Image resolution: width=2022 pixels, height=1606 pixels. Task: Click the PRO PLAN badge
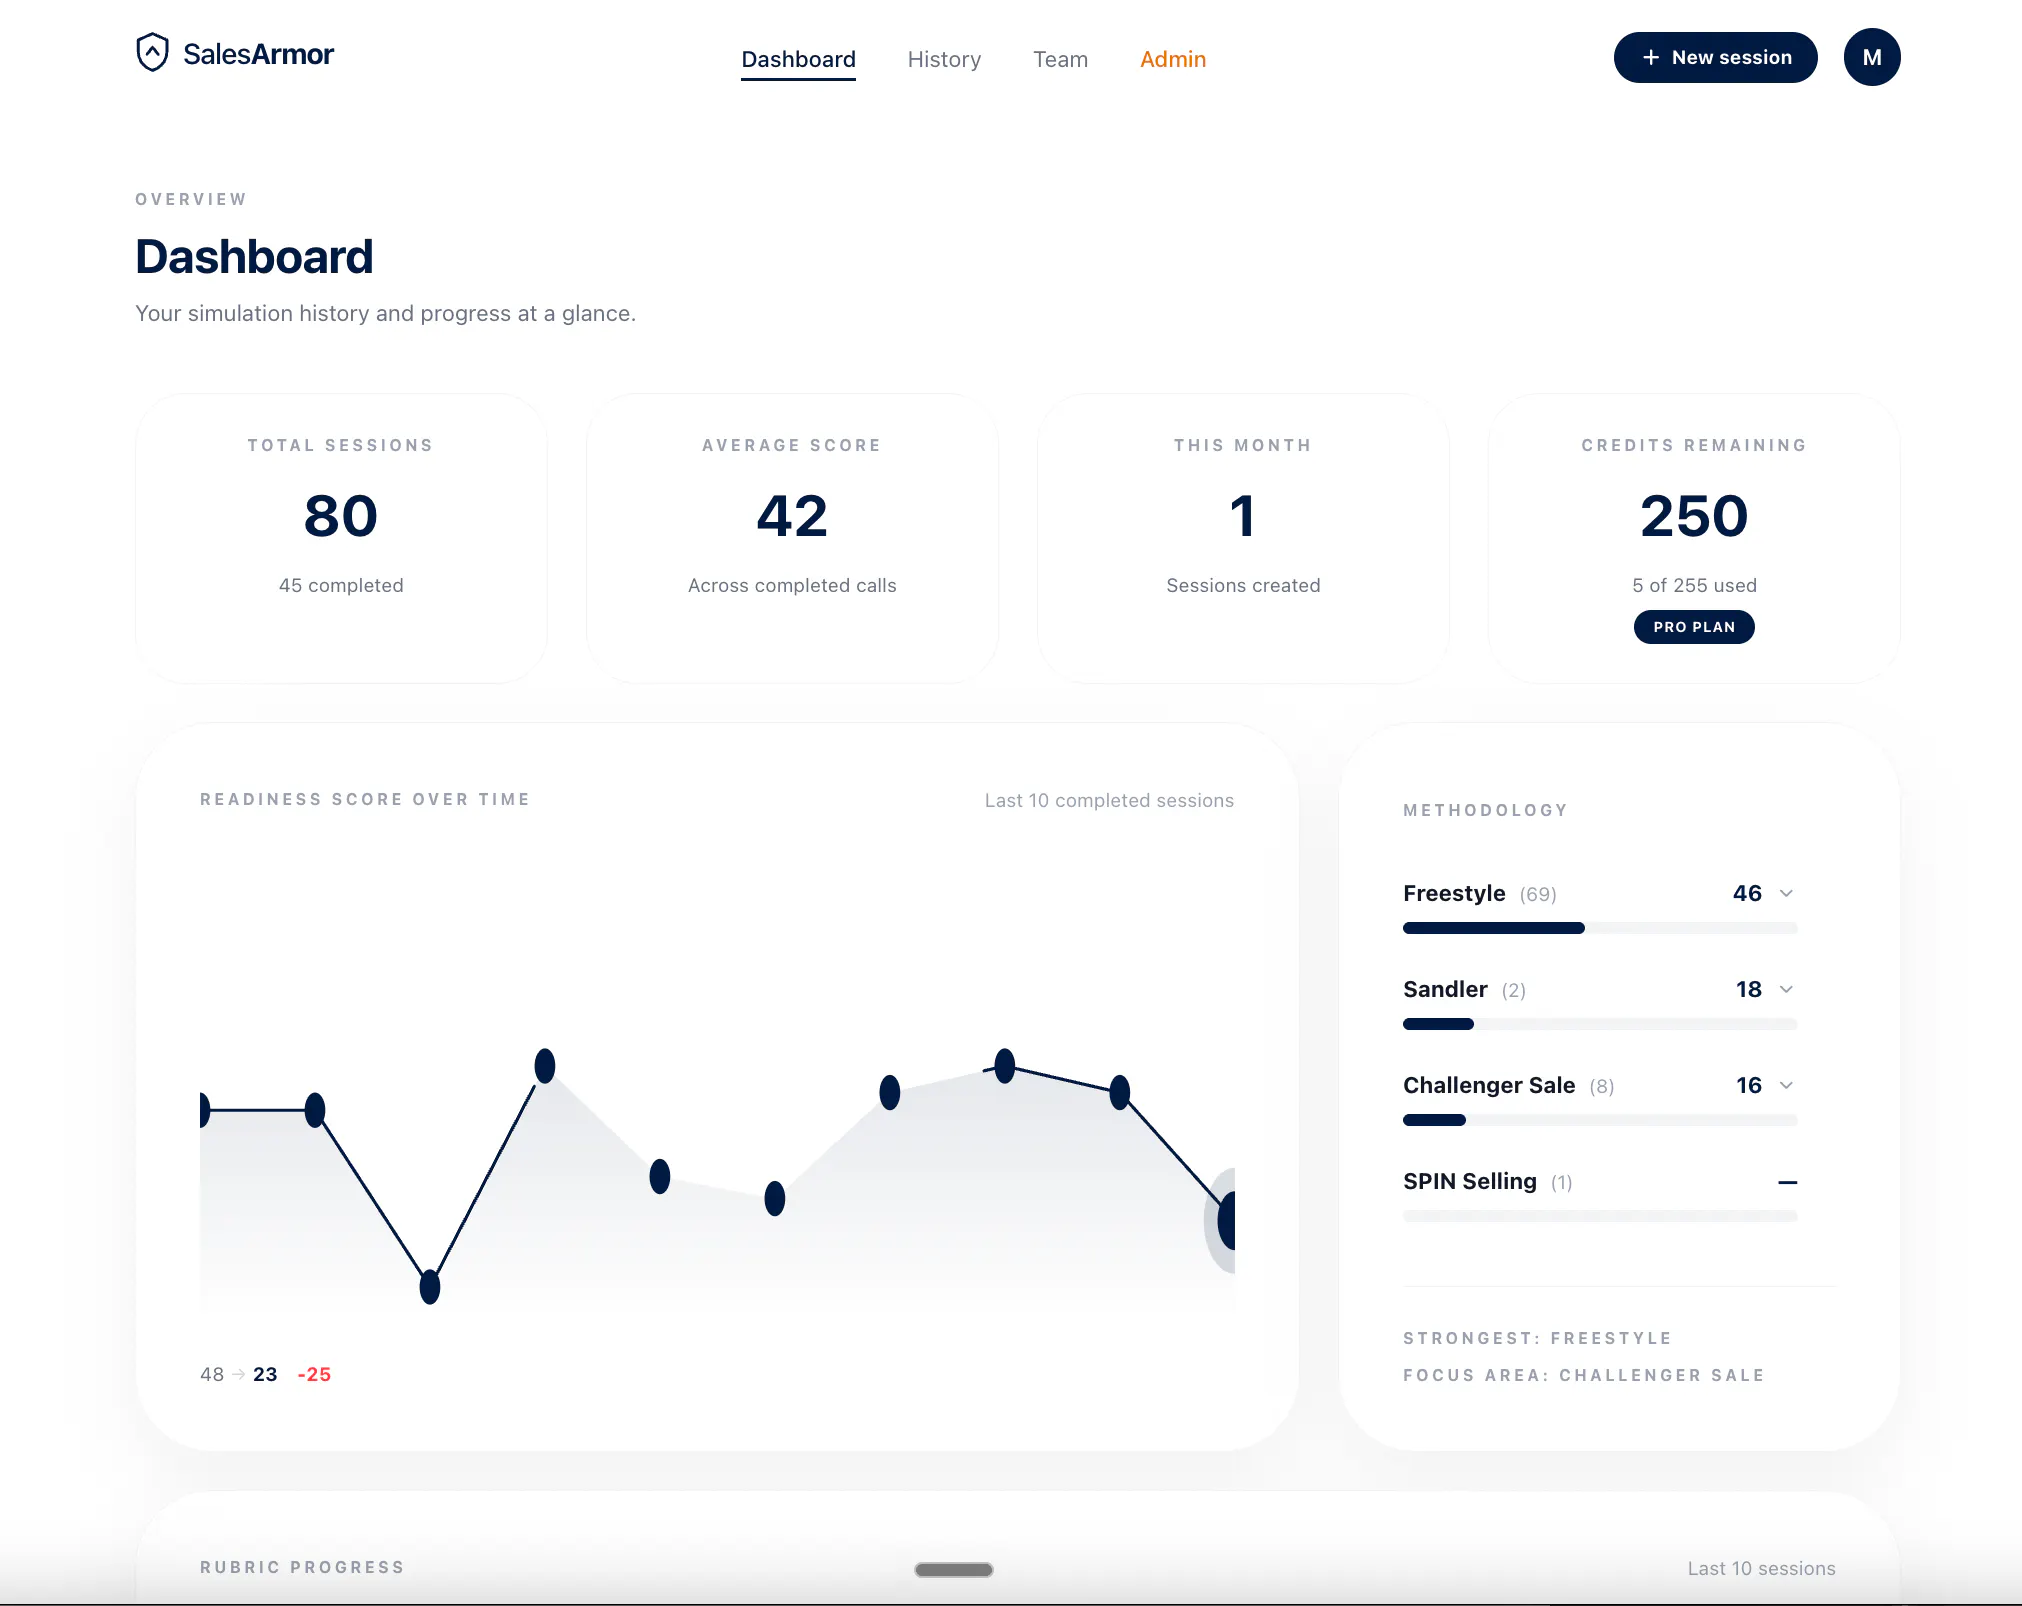[x=1694, y=627]
